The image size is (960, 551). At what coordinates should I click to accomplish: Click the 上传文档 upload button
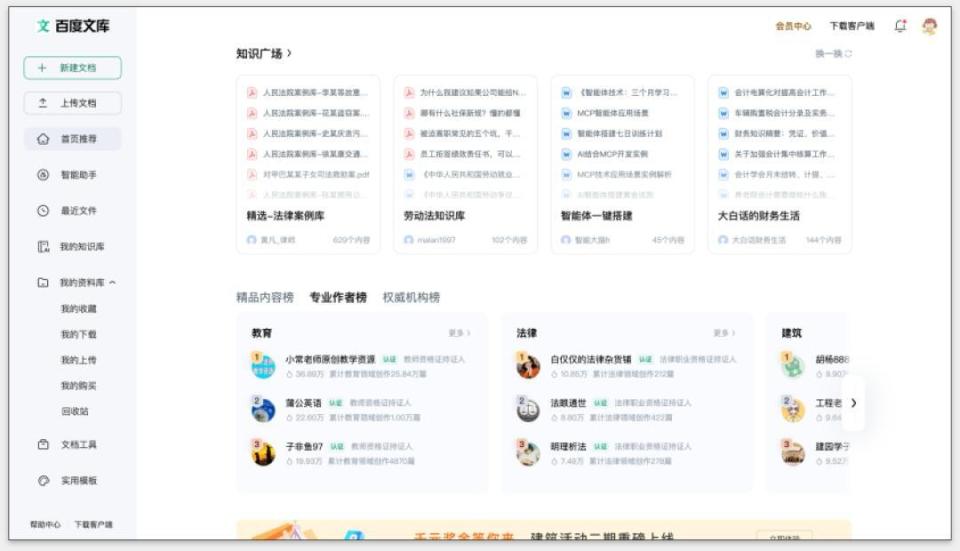[72, 103]
